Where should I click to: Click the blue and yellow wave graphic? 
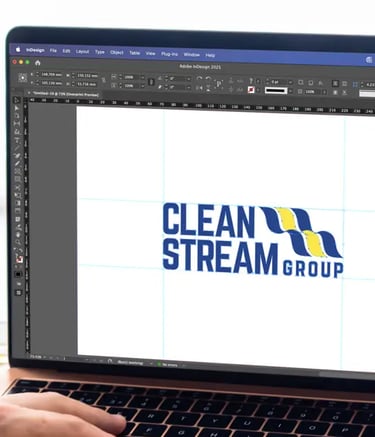(301, 232)
